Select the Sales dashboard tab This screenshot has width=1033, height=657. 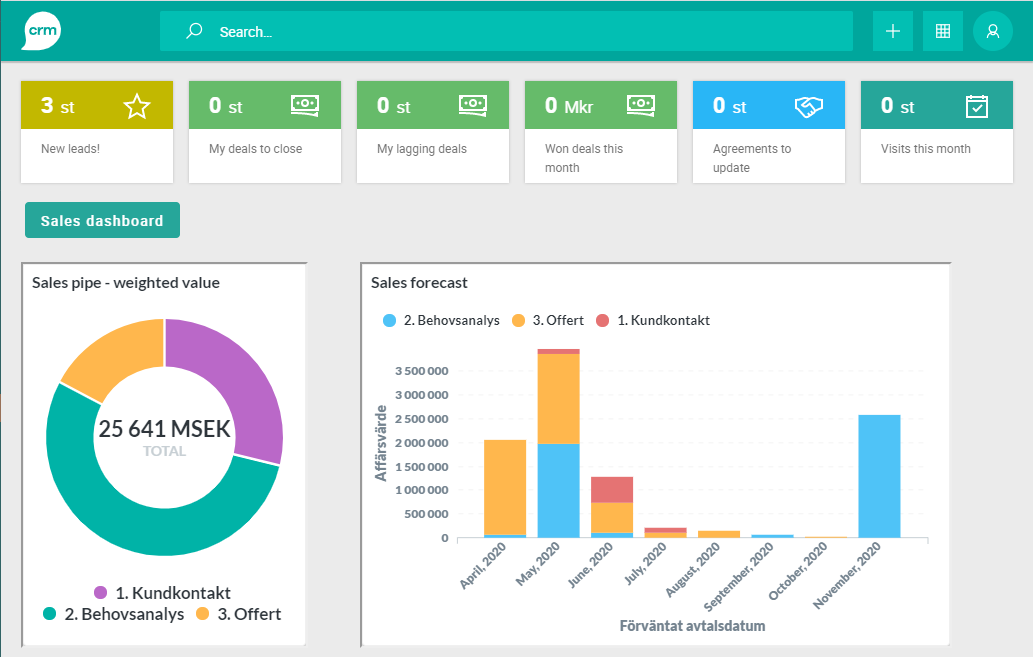click(102, 220)
